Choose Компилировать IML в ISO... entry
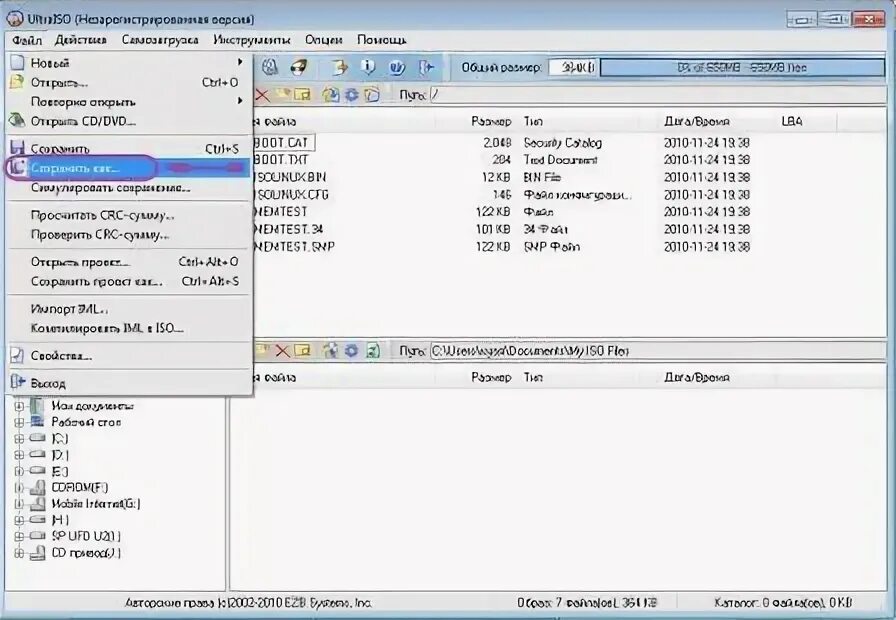Screen dimensions: 896x620 click(129, 329)
